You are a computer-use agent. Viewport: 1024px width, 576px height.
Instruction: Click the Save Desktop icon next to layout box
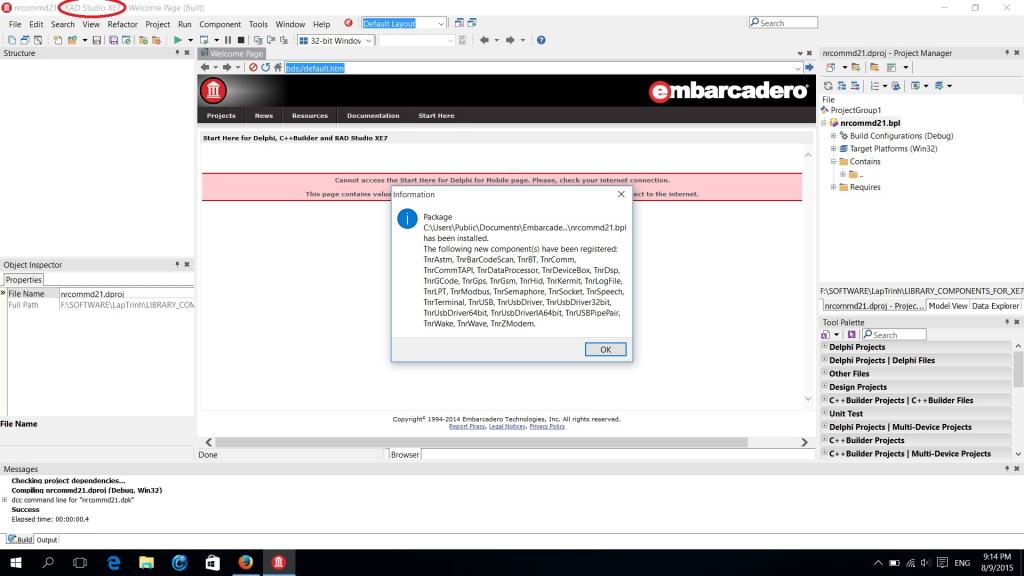tap(459, 23)
